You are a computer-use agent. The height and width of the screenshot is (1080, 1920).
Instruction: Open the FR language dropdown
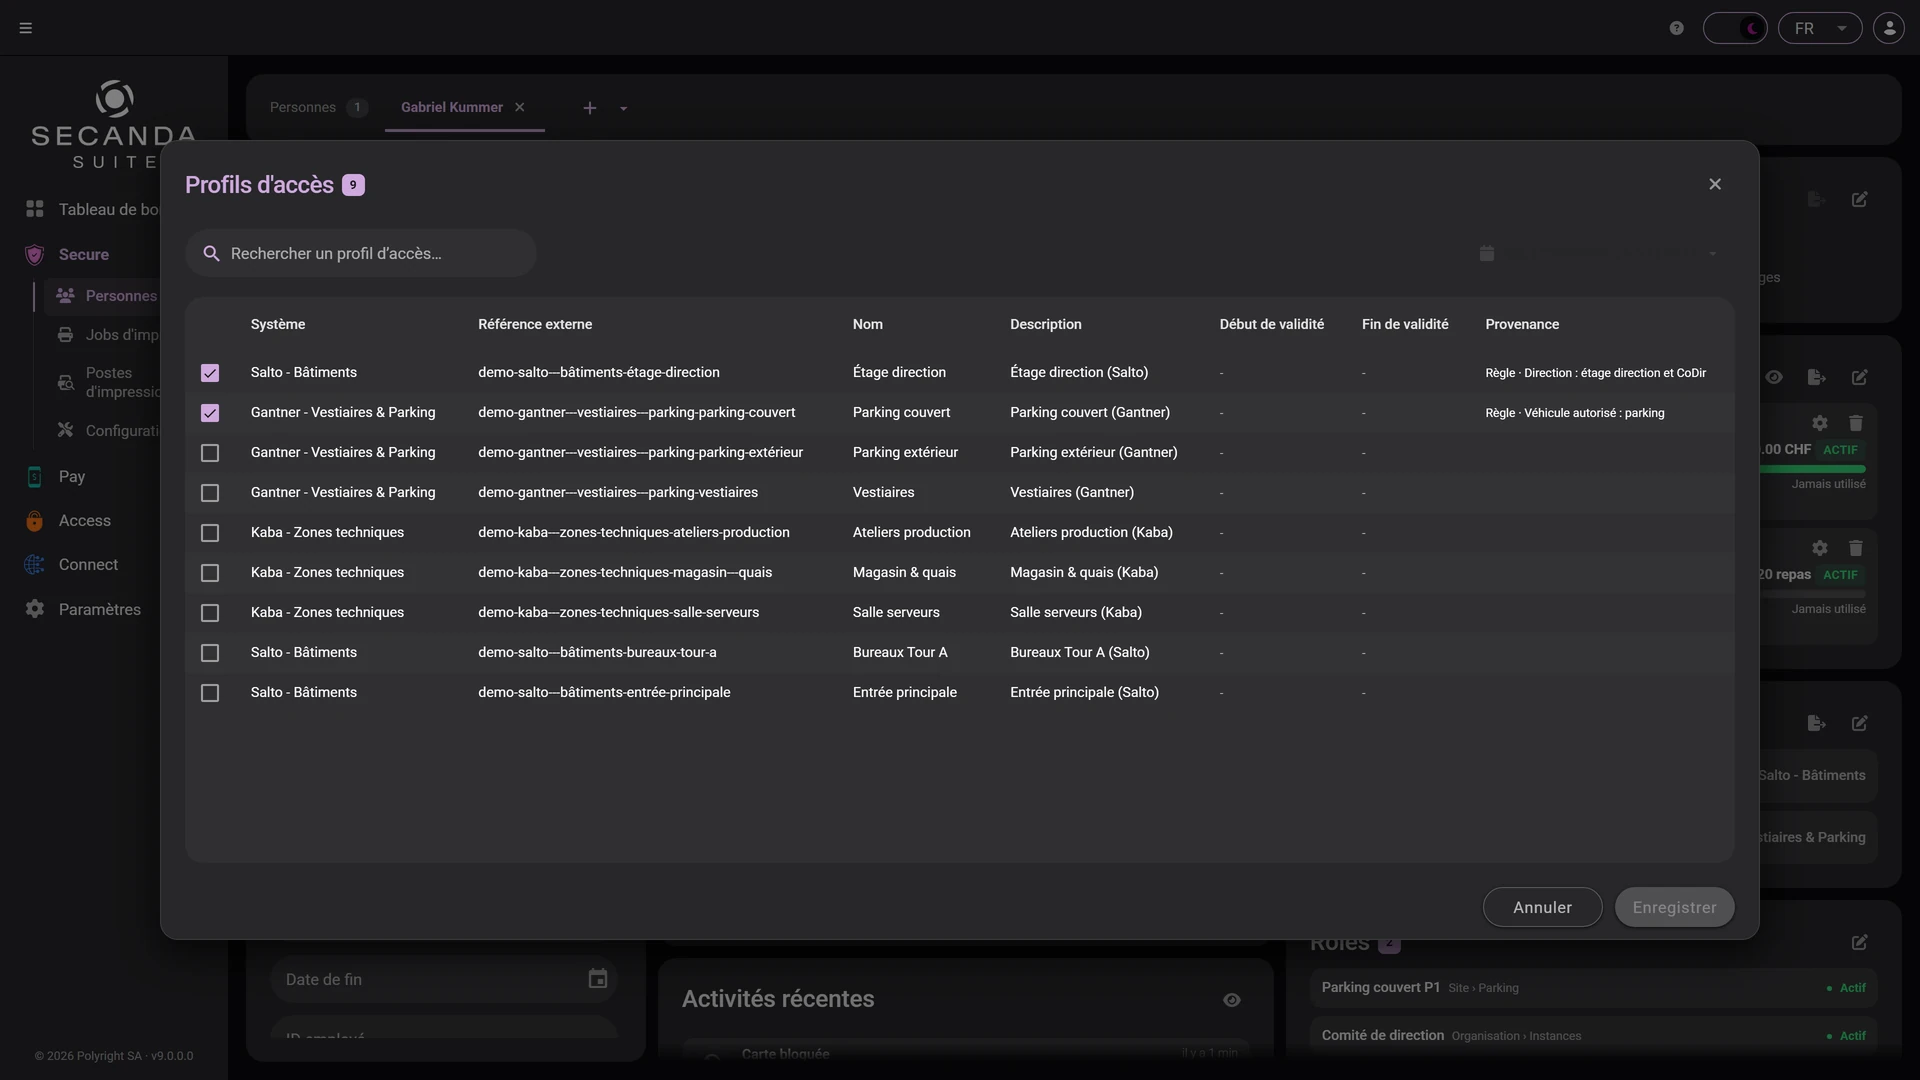(x=1820, y=28)
